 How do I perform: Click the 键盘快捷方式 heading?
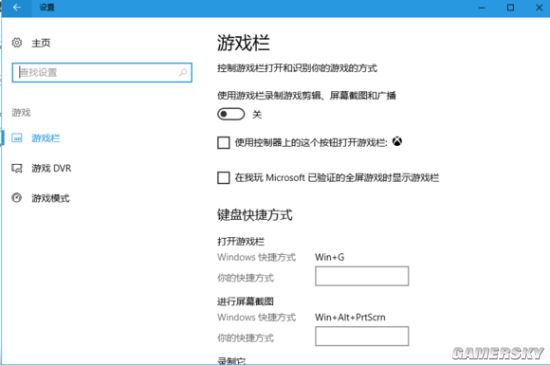pyautogui.click(x=255, y=215)
